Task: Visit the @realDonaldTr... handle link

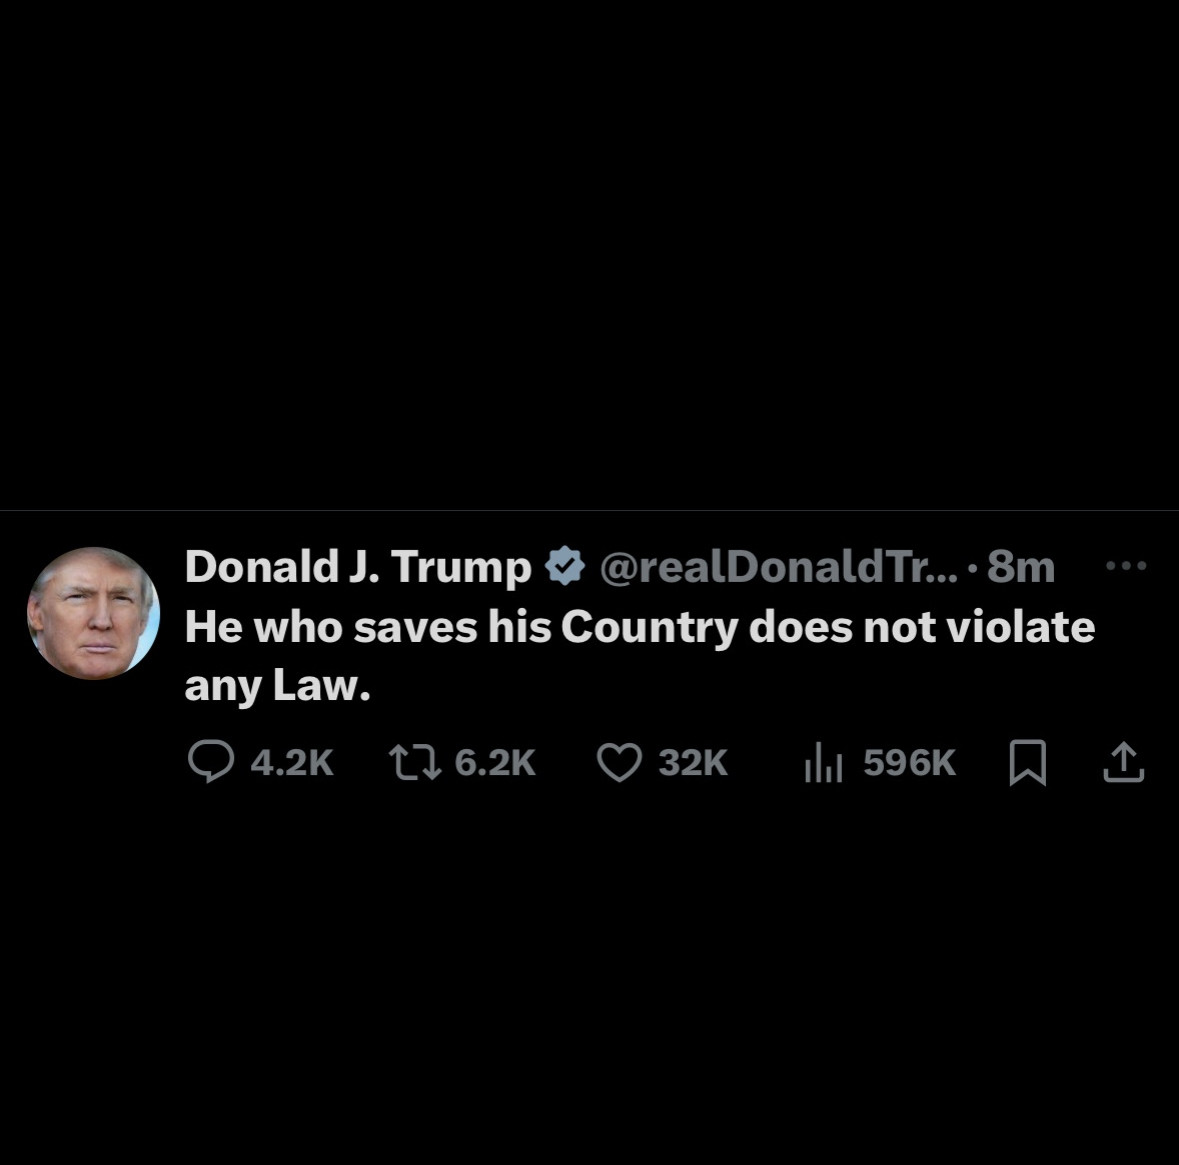Action: pyautogui.click(x=779, y=566)
